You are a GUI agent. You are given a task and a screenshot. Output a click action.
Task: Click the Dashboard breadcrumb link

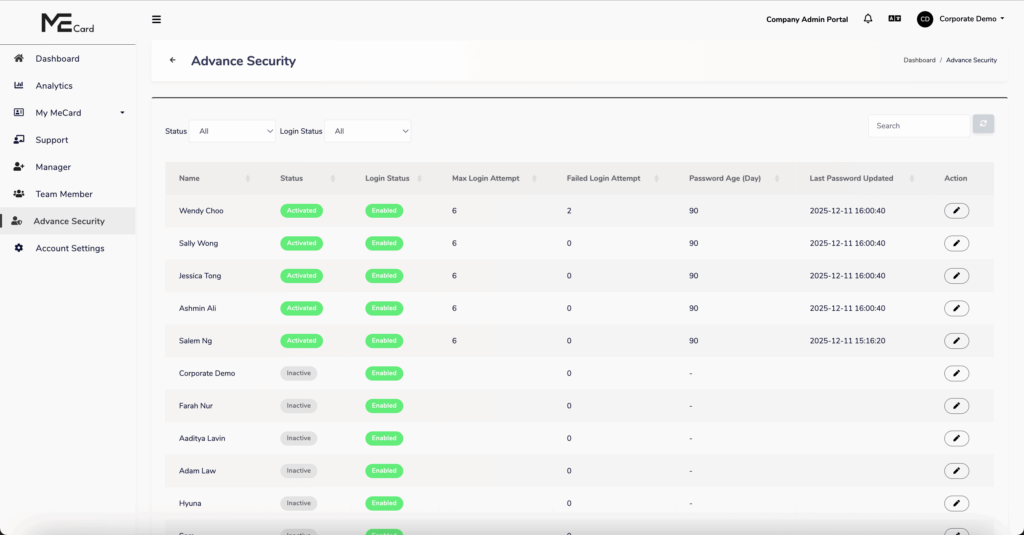click(919, 61)
